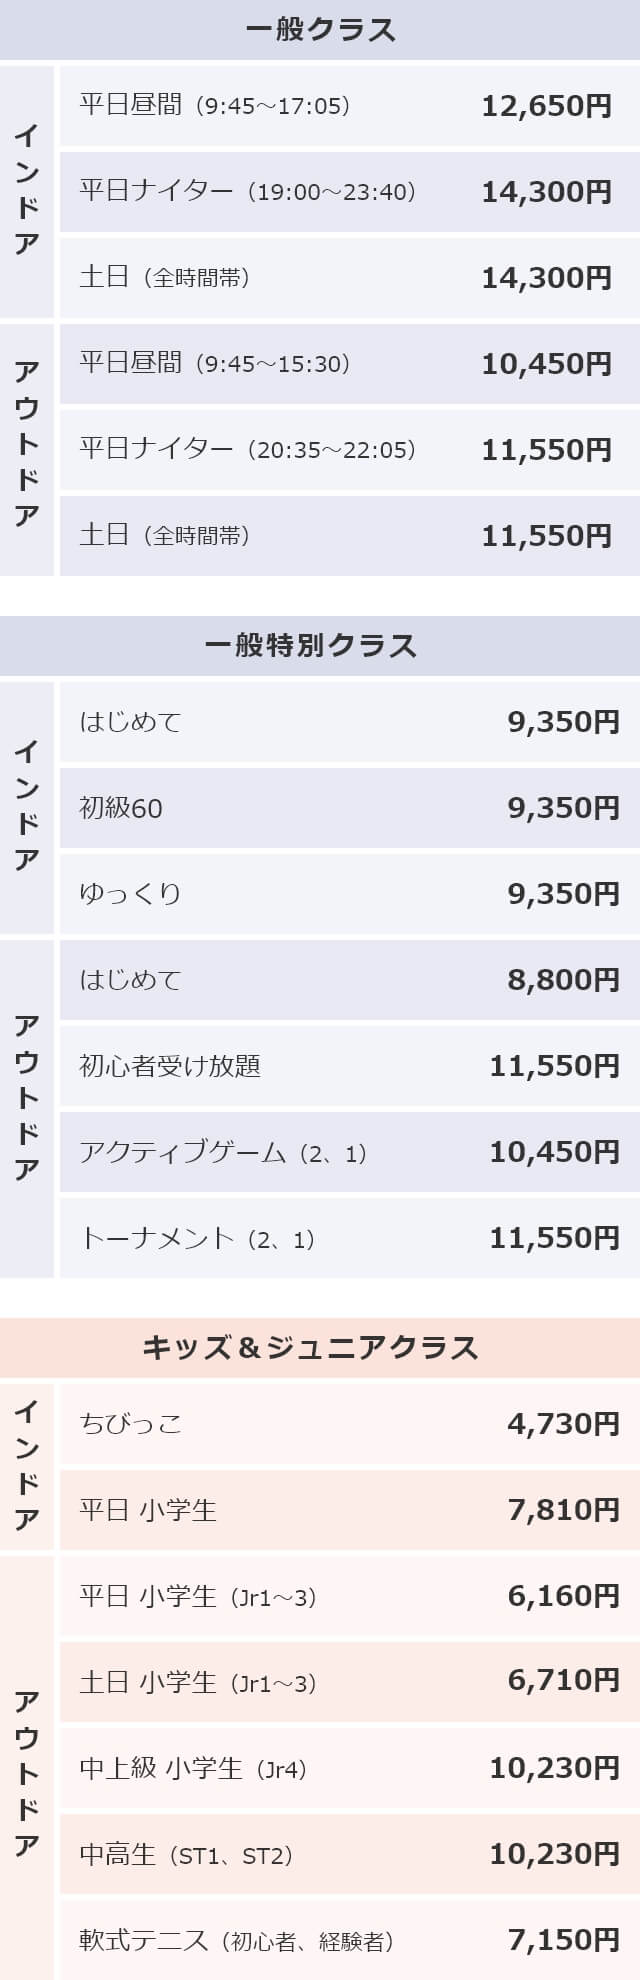Select the indoor 平日昼間 (9:45～17:05) row

pos(350,105)
